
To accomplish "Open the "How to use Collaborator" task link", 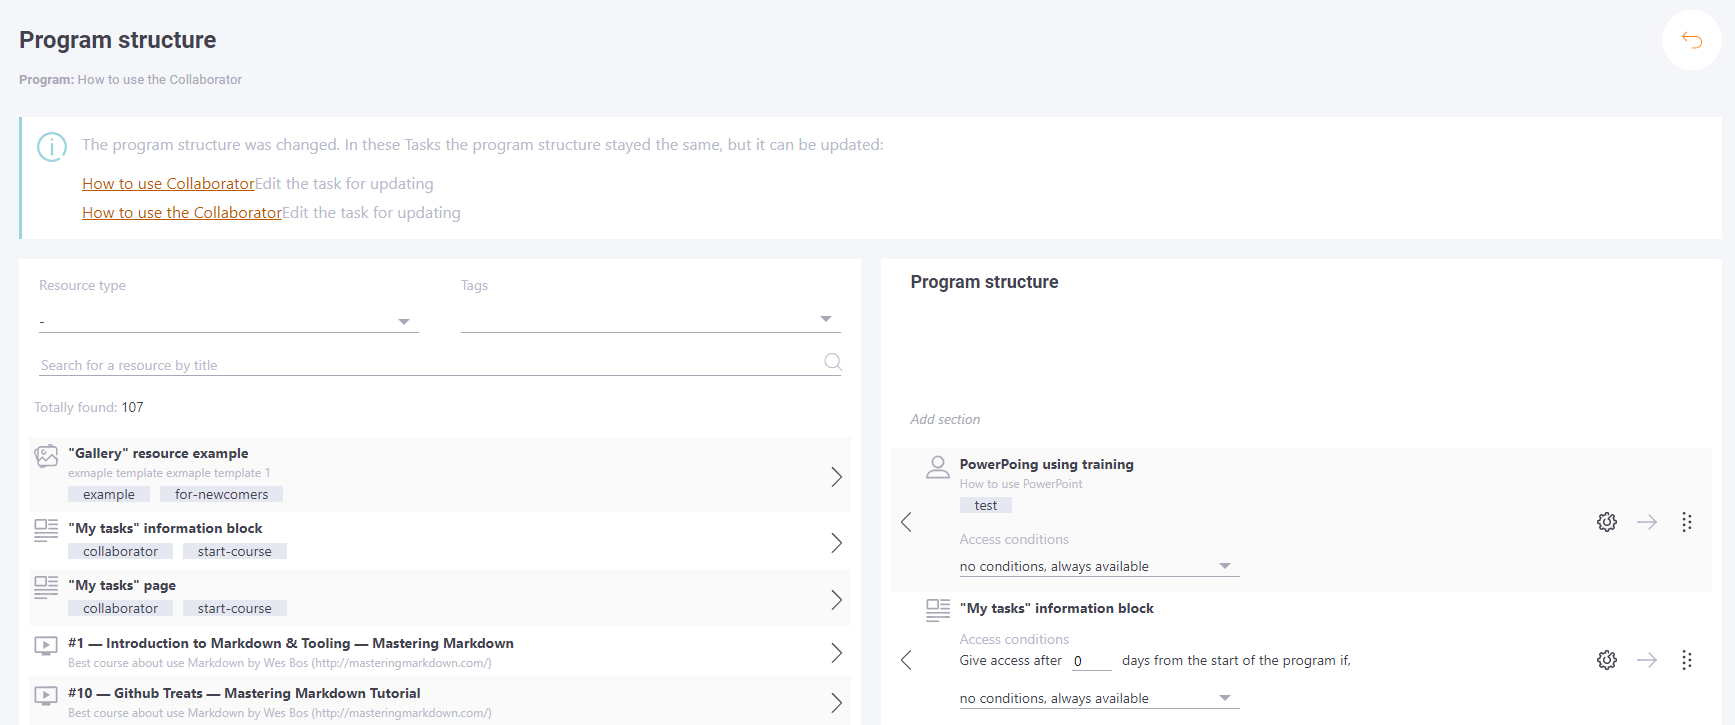I will point(168,184).
